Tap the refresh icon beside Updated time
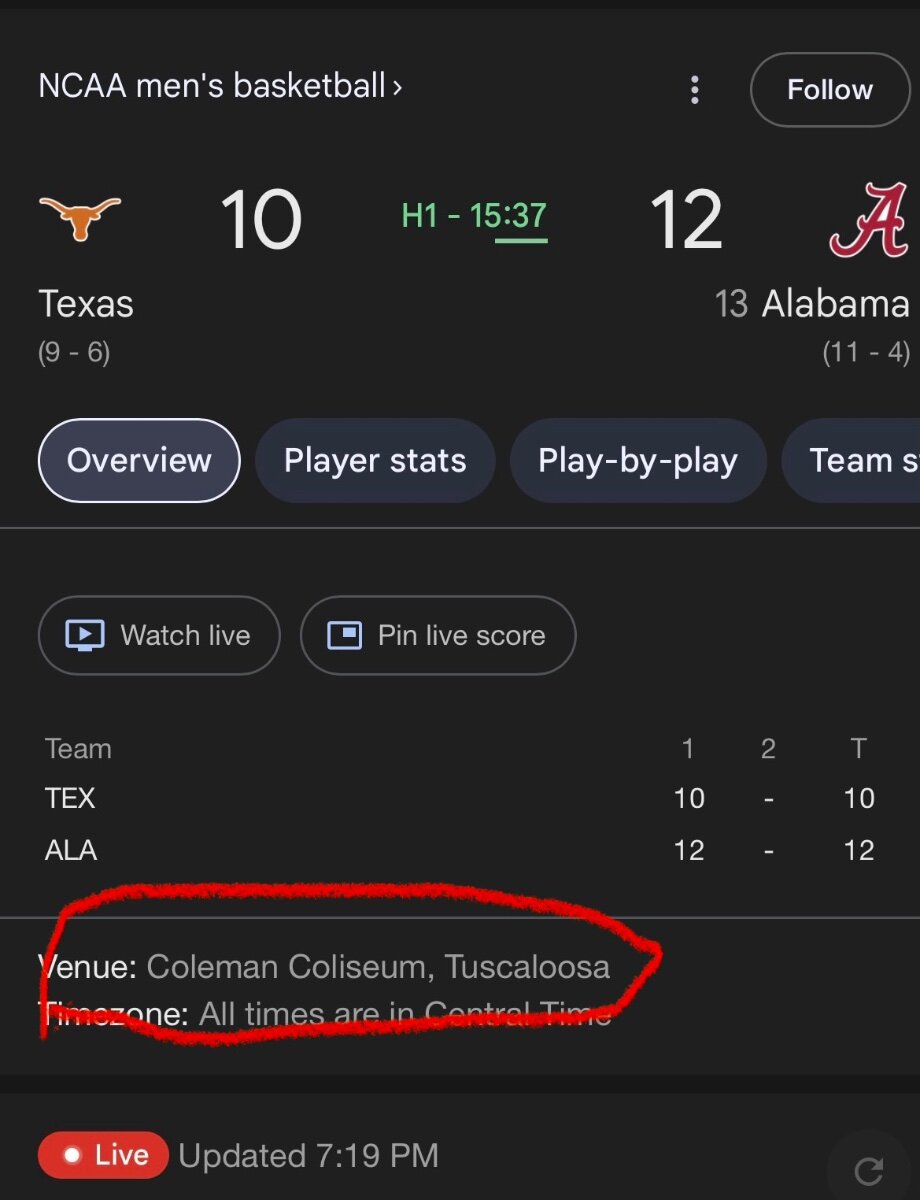This screenshot has width=920, height=1200. (869, 1169)
